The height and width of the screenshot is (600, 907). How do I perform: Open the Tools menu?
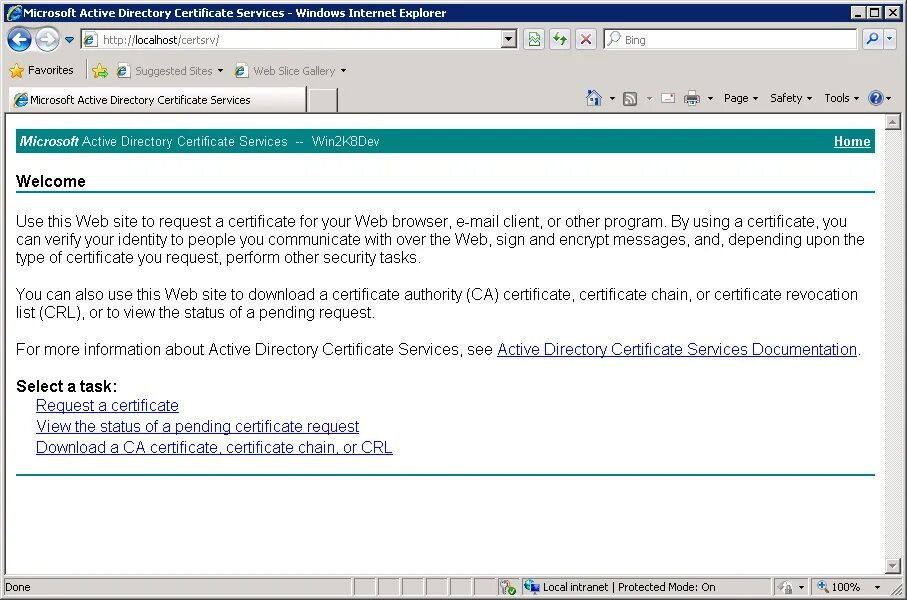pyautogui.click(x=842, y=98)
